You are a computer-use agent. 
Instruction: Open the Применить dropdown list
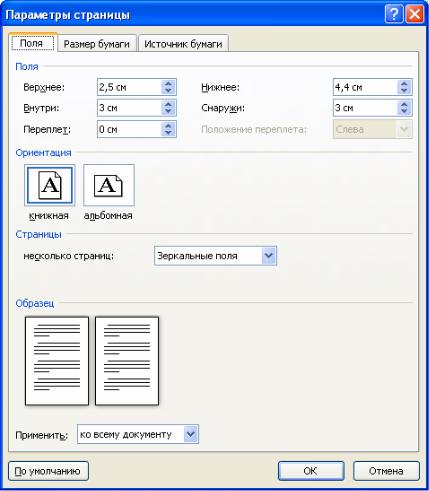[x=191, y=434]
